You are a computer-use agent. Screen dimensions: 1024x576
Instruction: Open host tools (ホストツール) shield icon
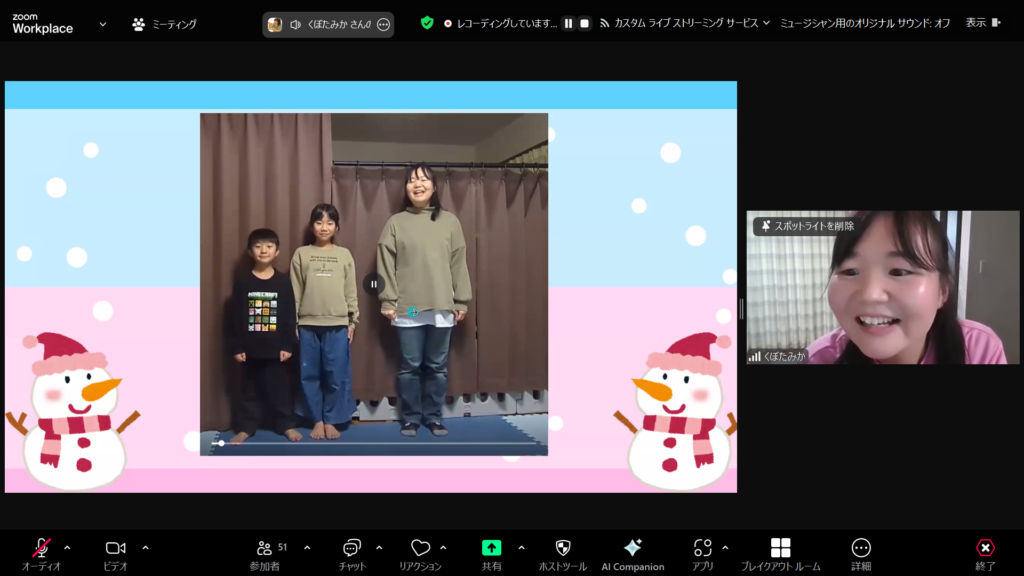point(562,548)
